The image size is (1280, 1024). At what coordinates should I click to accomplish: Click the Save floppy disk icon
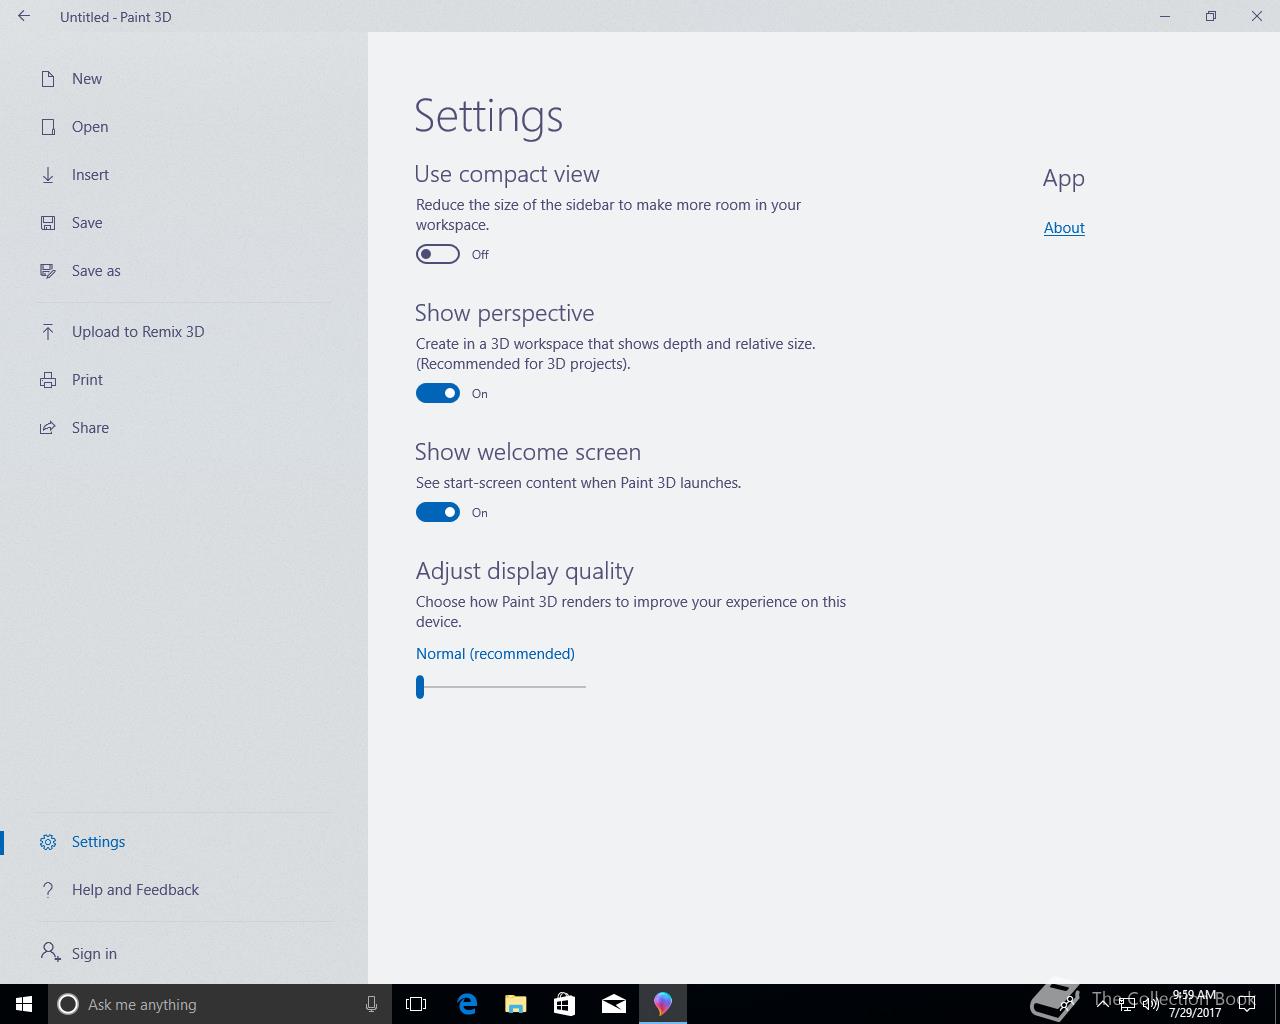click(x=48, y=223)
